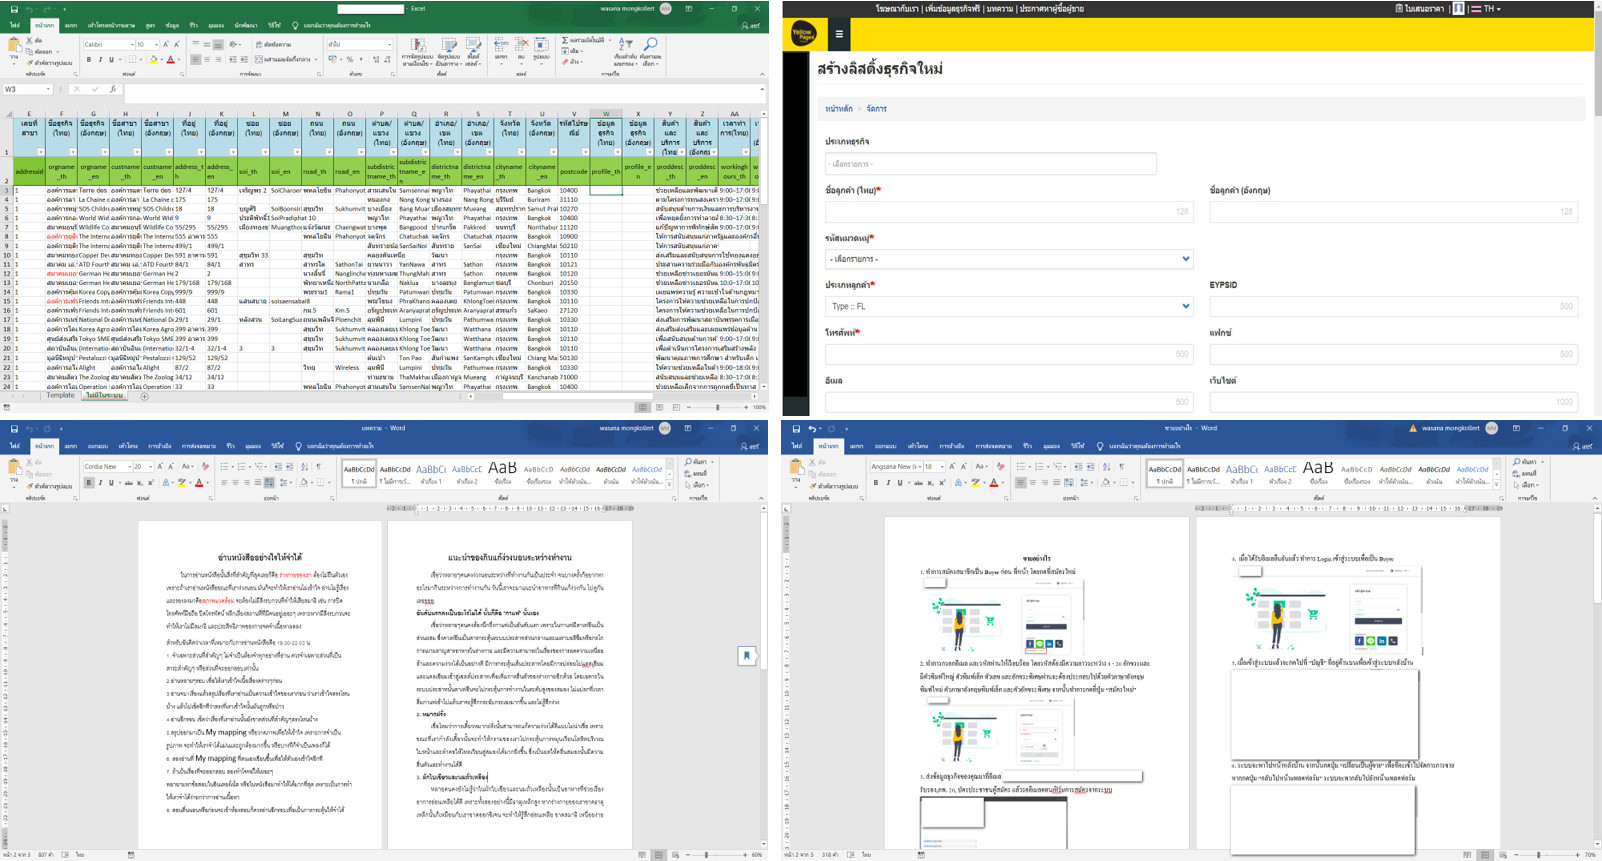
Task: Click the Yellow Pages logo
Action: coord(803,34)
